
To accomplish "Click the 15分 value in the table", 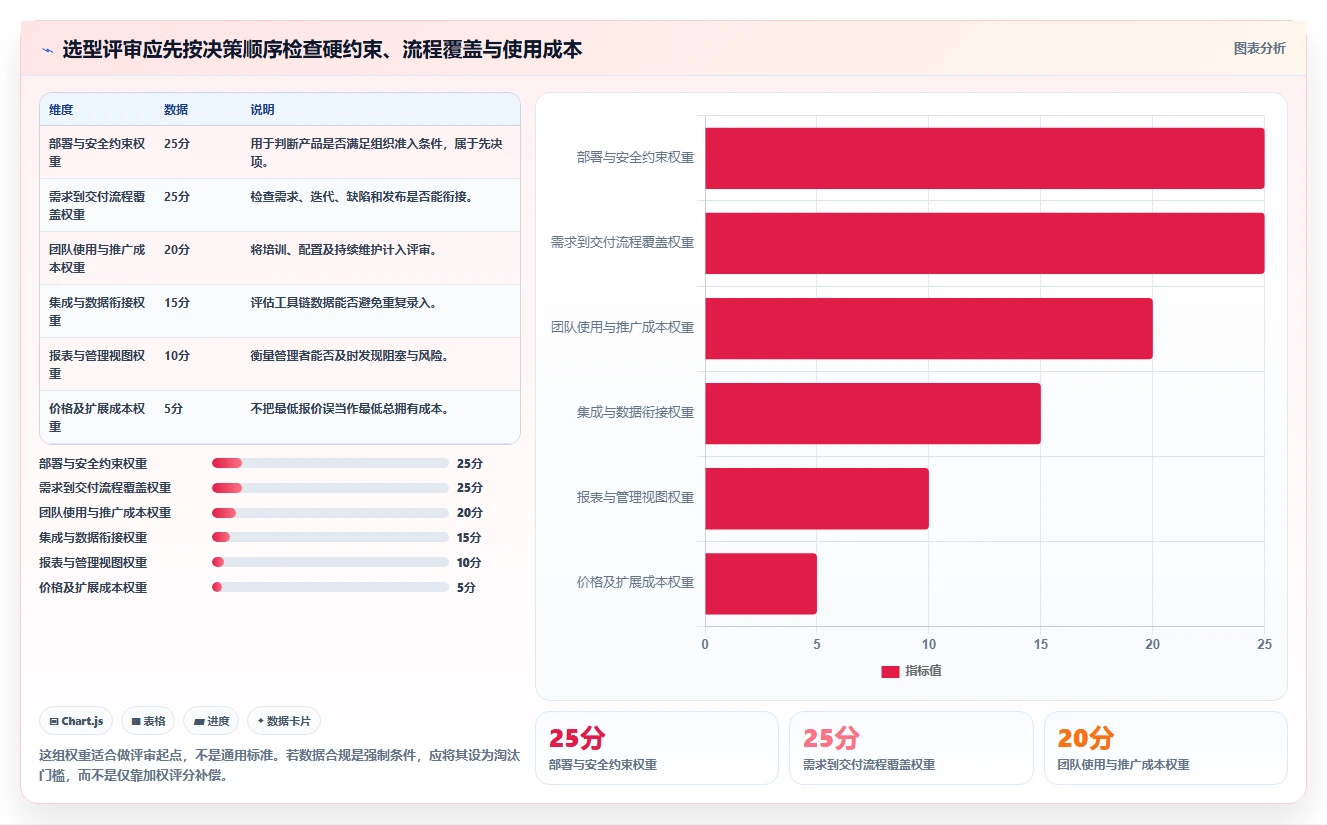I will (x=177, y=302).
